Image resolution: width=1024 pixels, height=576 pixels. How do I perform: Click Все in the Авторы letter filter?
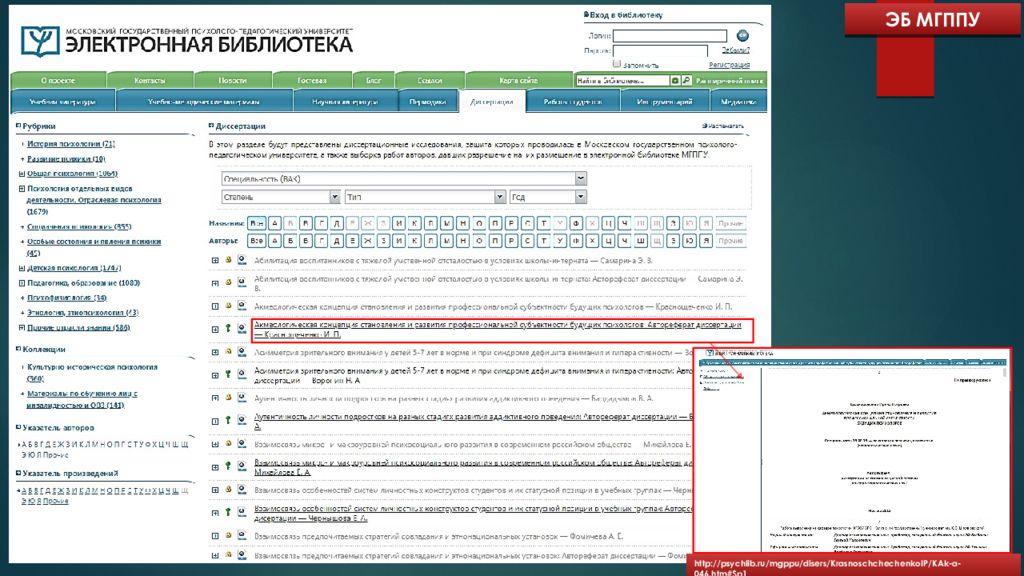click(257, 241)
